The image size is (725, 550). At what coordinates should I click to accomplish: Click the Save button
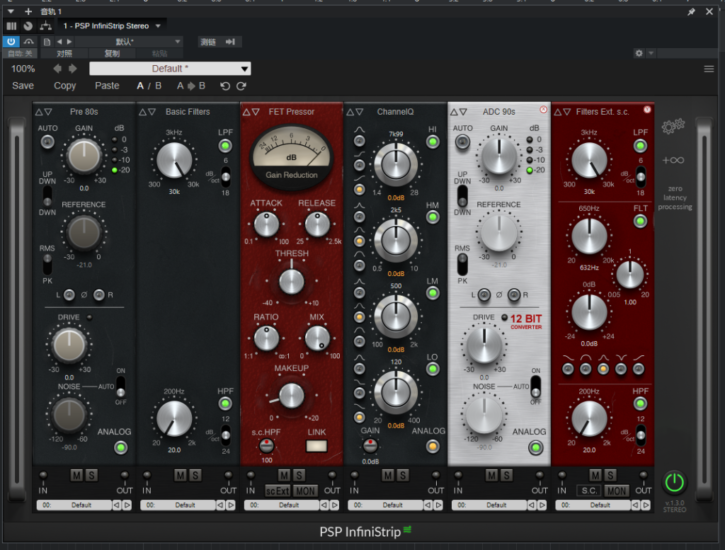click(x=23, y=86)
